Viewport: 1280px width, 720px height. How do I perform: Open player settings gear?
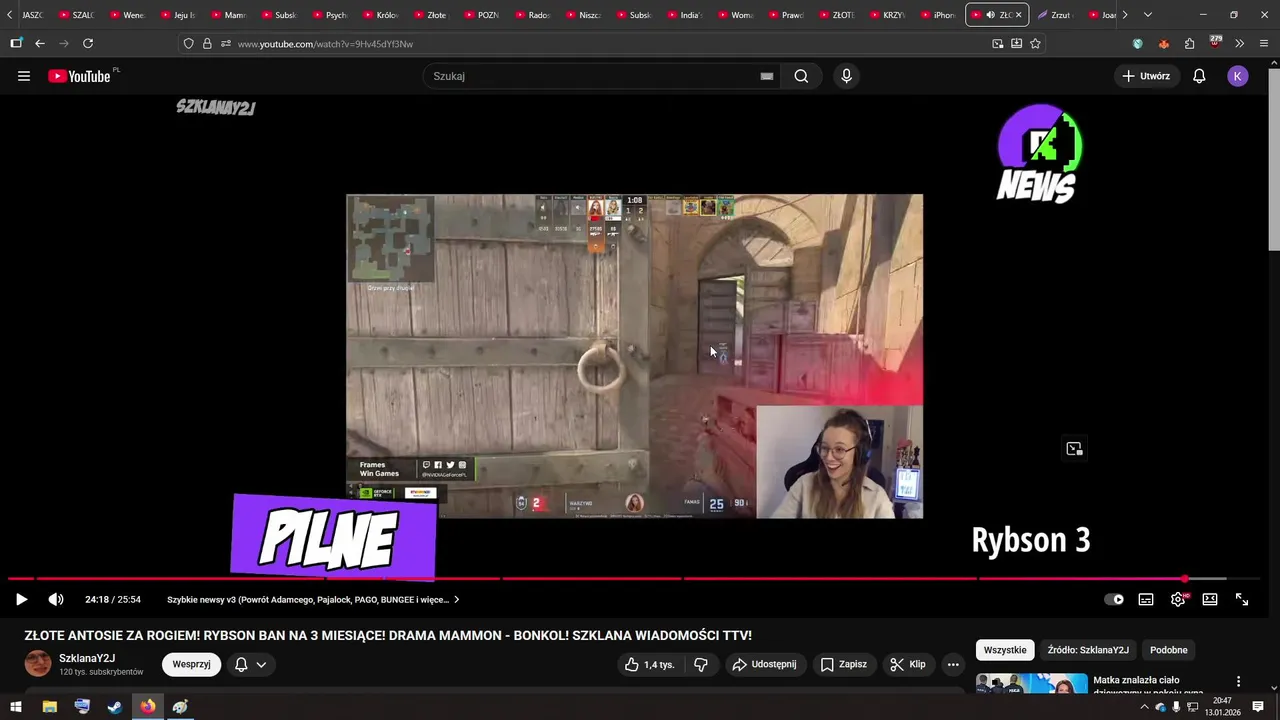[1178, 600]
